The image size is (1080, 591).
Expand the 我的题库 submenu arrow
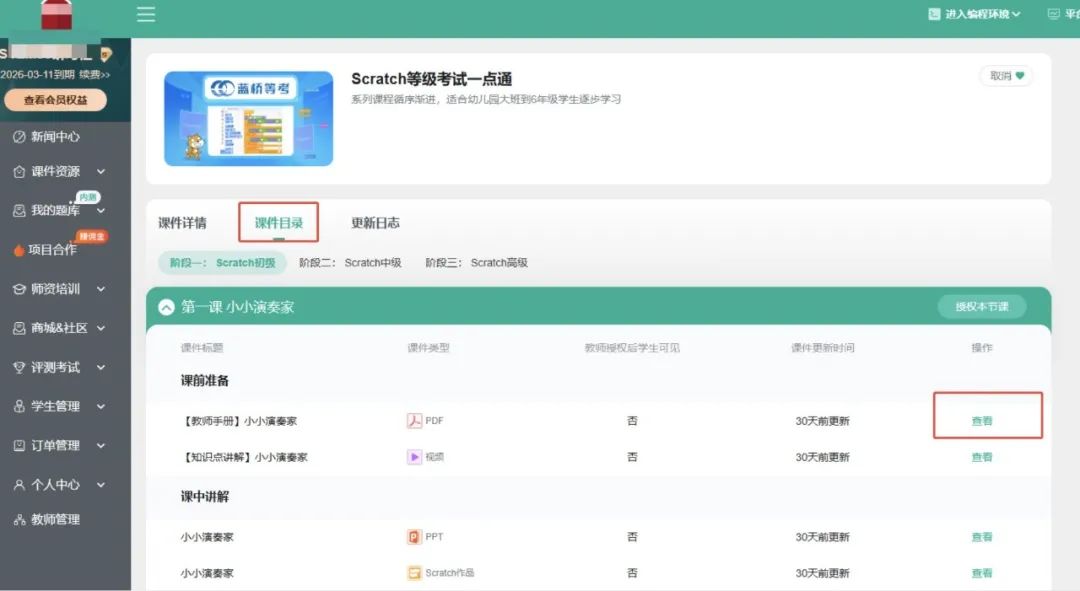(101, 210)
